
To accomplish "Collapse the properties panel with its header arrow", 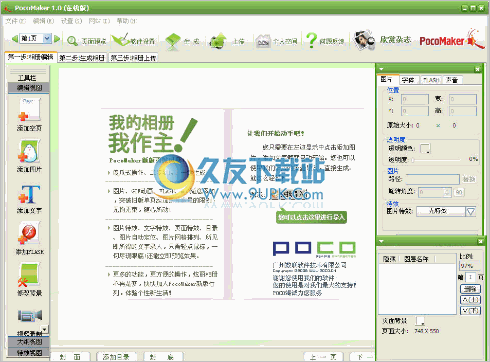I will 381,69.
